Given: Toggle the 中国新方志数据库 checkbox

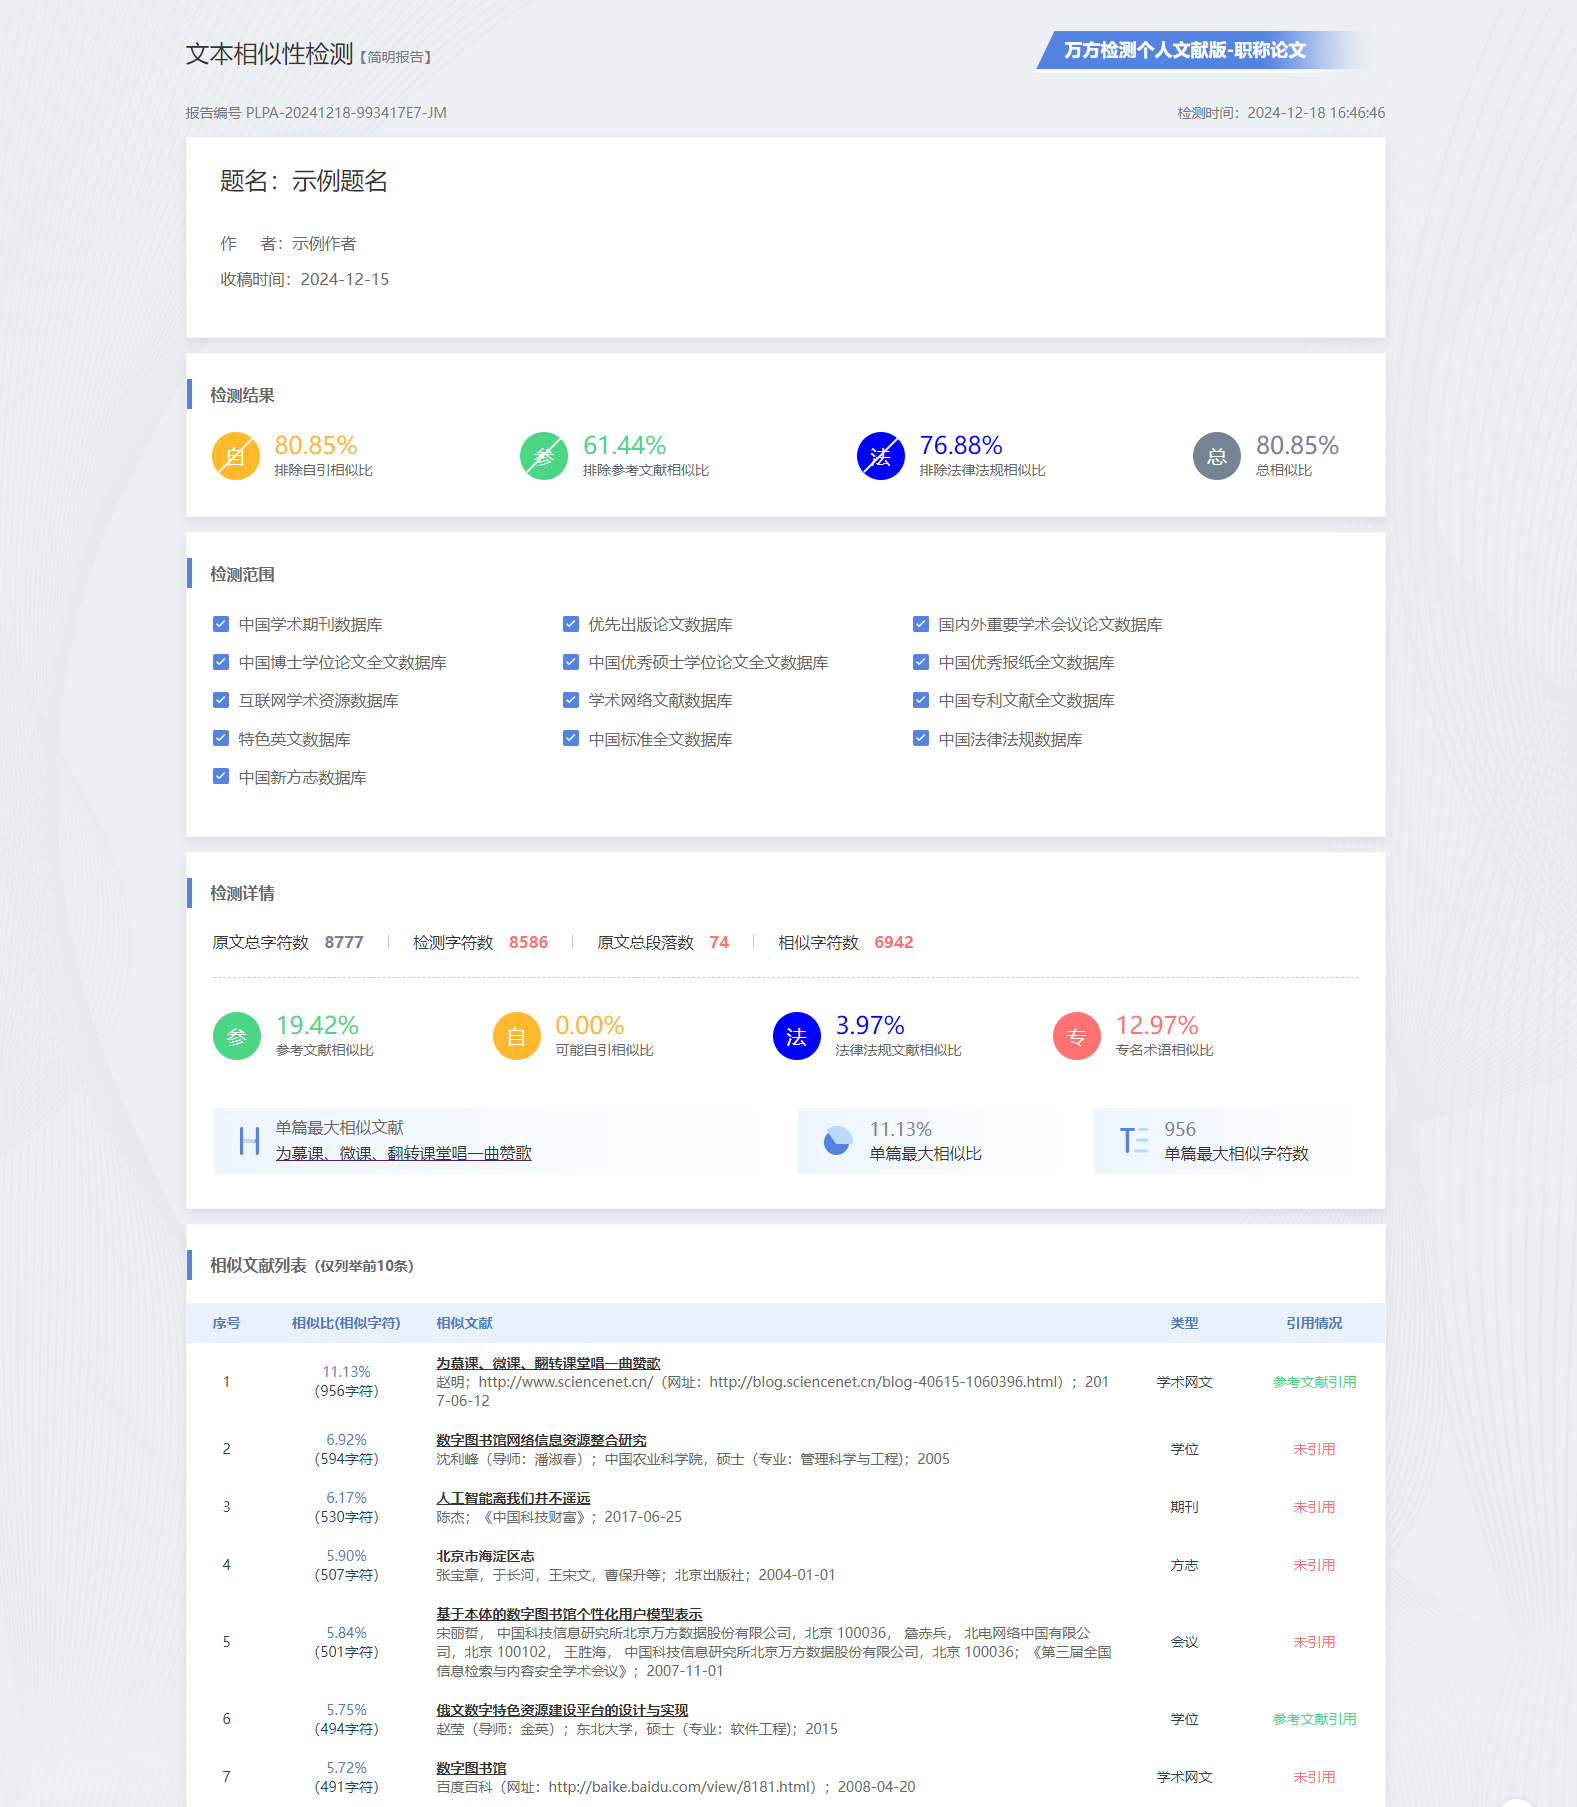Looking at the screenshot, I should coord(221,777).
